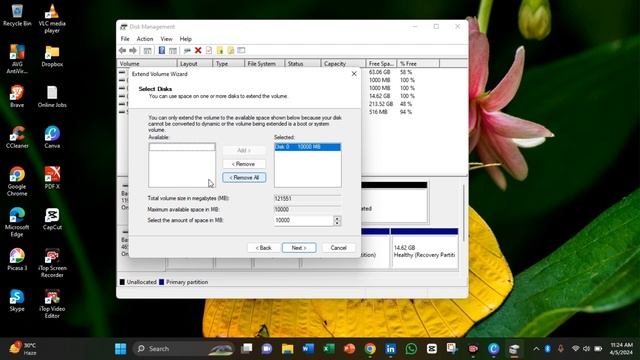The image size is (640, 360).
Task: Open the Action menu
Action: click(144, 39)
